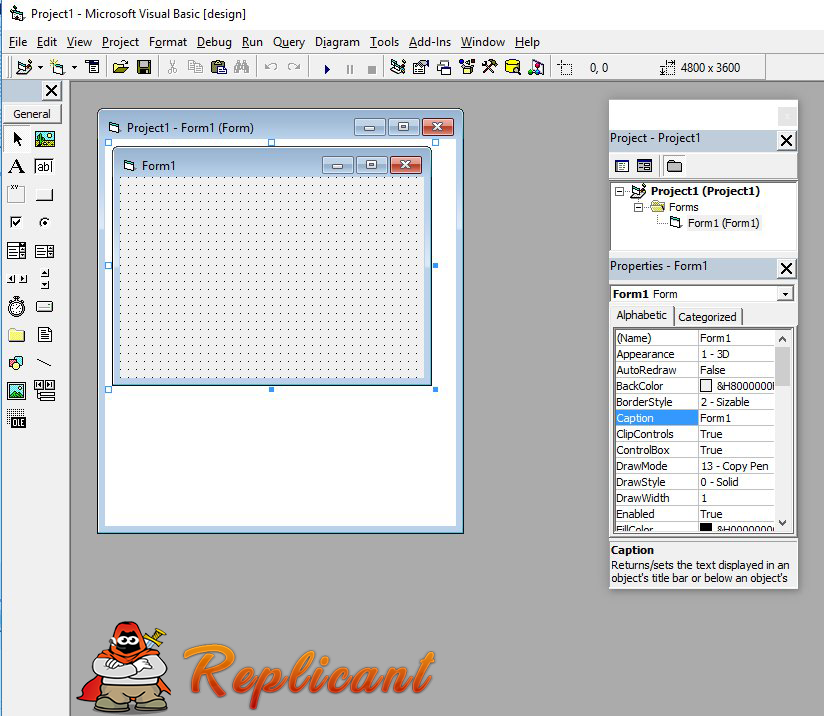Select the vertical scrollbar control tool
Image resolution: width=824 pixels, height=716 pixels.
click(x=45, y=279)
